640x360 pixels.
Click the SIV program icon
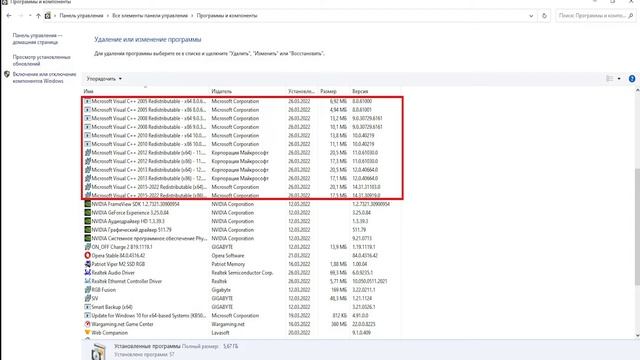[87, 298]
